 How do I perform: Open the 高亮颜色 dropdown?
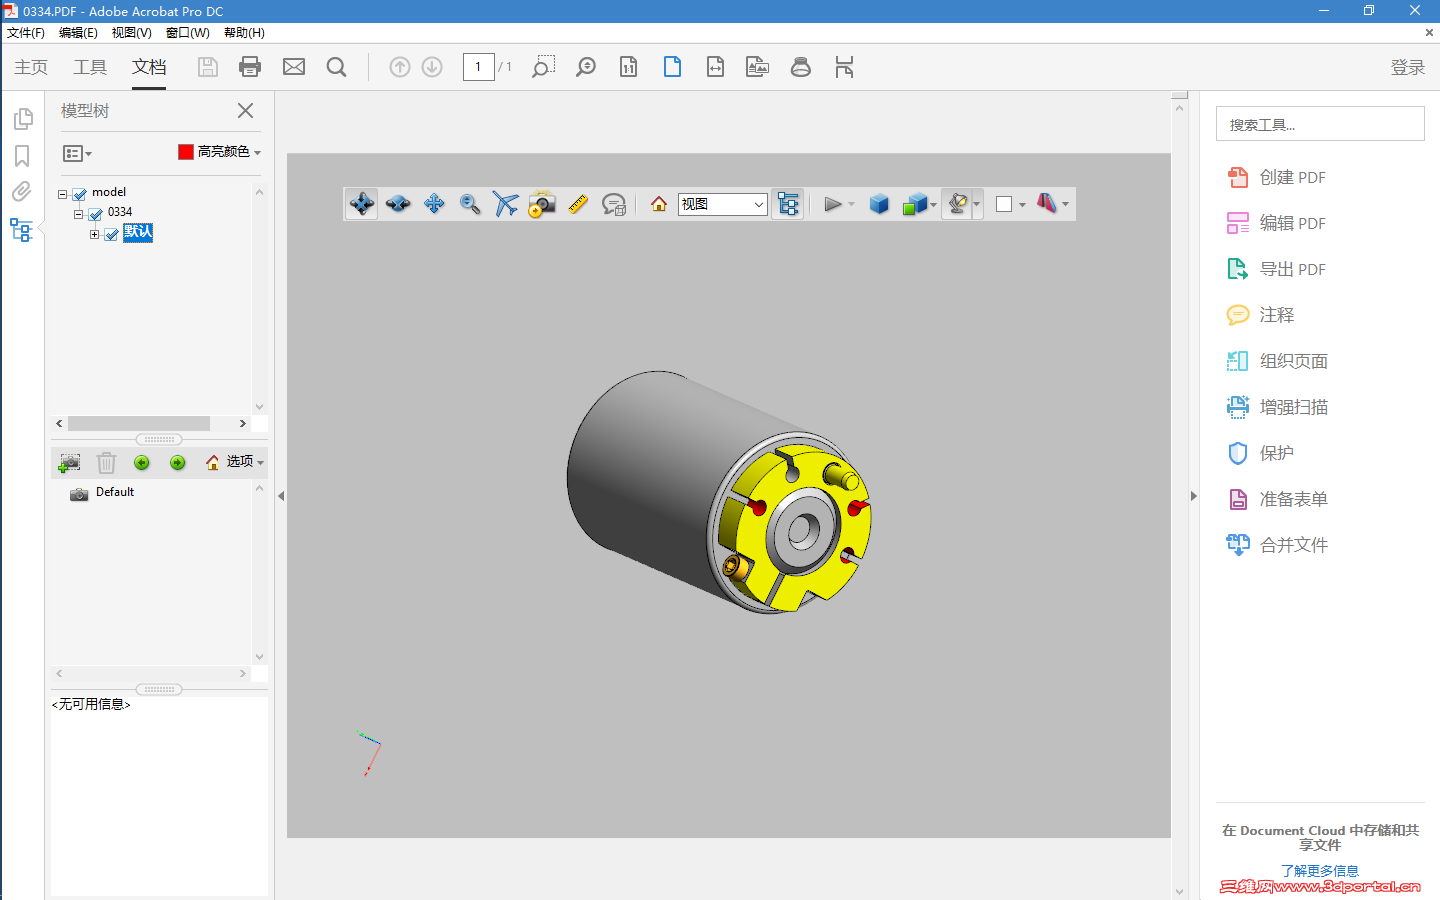click(x=220, y=152)
